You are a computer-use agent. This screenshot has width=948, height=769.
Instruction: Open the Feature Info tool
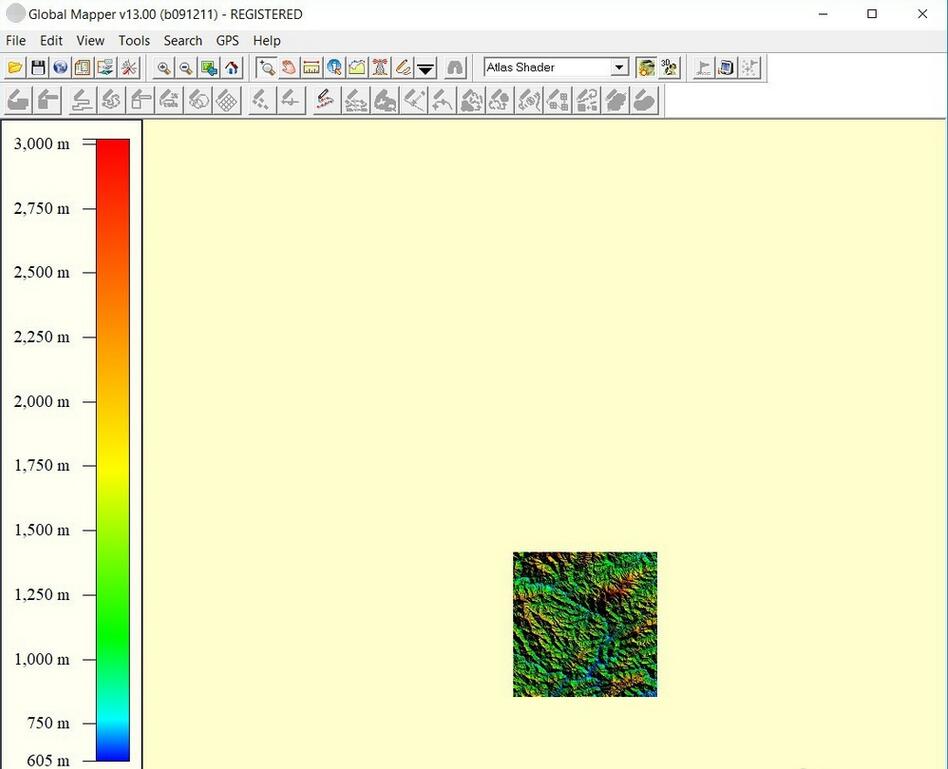pos(334,67)
